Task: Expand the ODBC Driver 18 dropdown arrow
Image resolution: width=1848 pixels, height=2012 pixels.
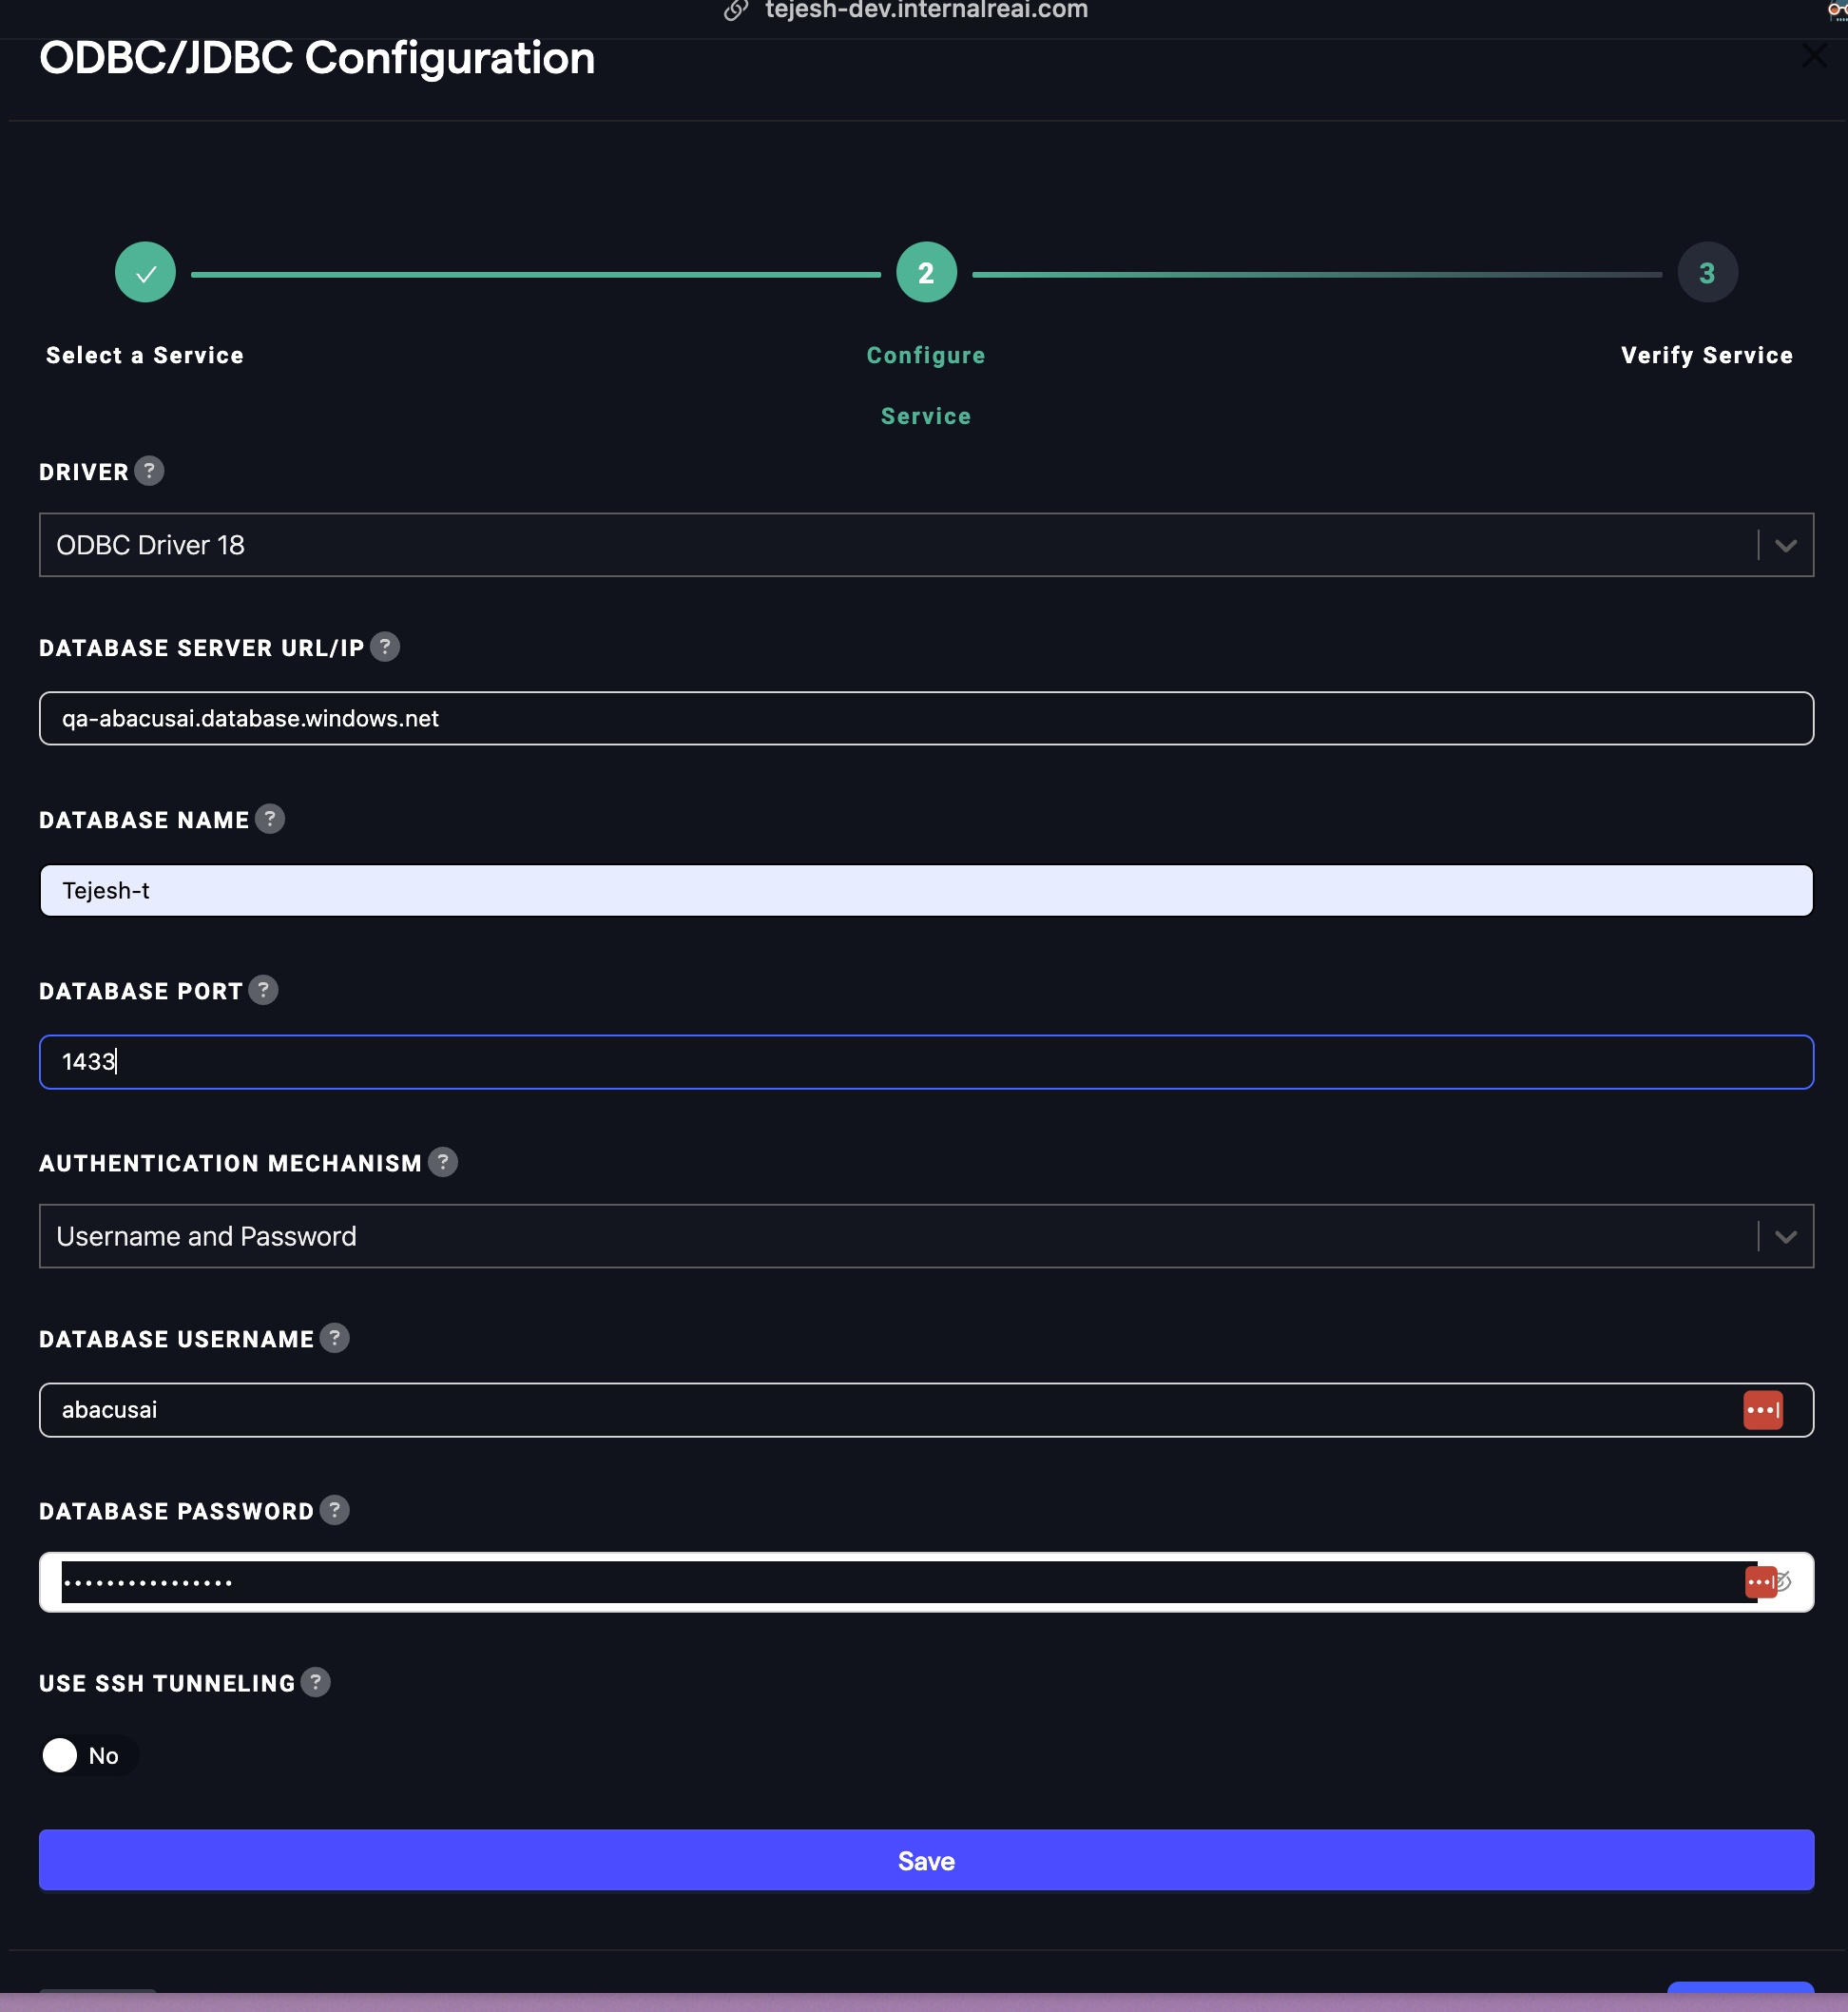Action: pyautogui.click(x=1785, y=545)
